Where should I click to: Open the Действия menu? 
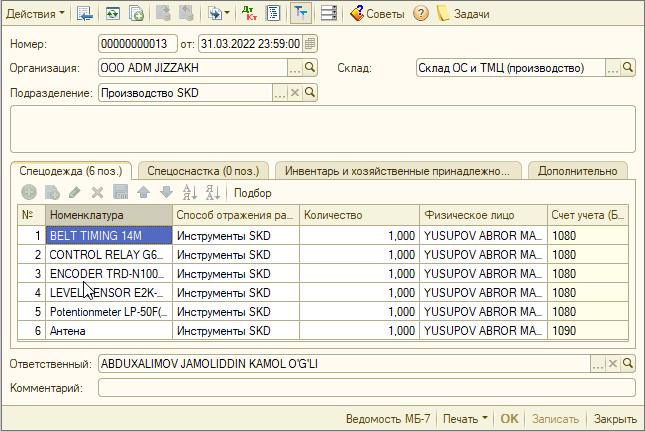pyautogui.click(x=35, y=13)
